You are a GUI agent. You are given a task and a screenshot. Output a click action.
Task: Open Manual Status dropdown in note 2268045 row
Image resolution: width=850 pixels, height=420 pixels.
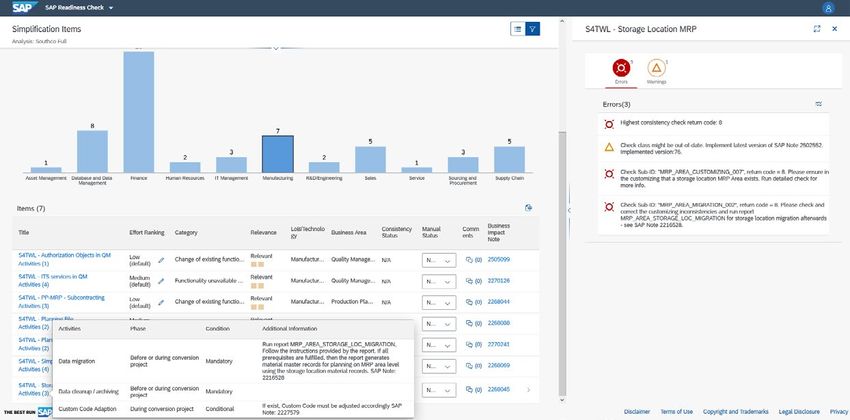point(439,390)
